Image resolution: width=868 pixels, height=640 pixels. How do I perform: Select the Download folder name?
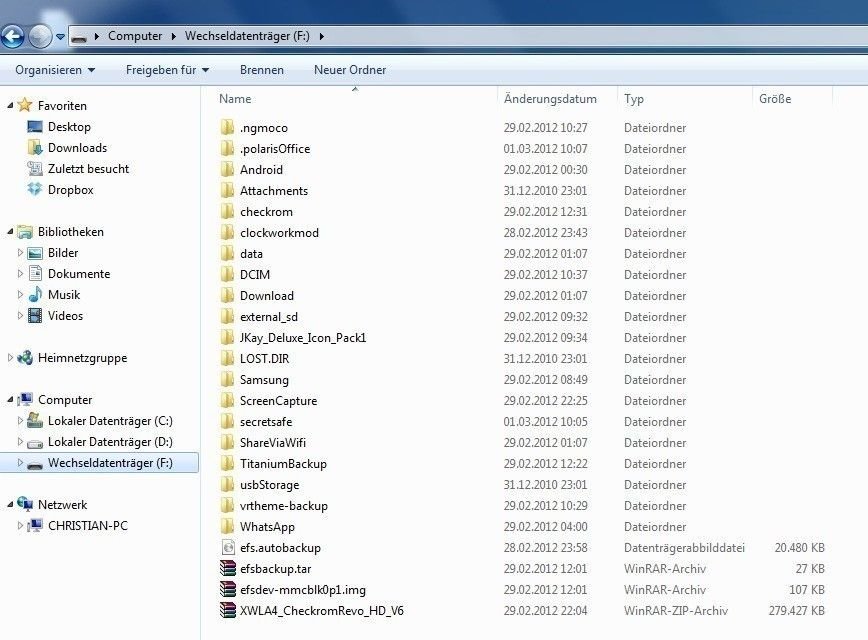coord(267,296)
